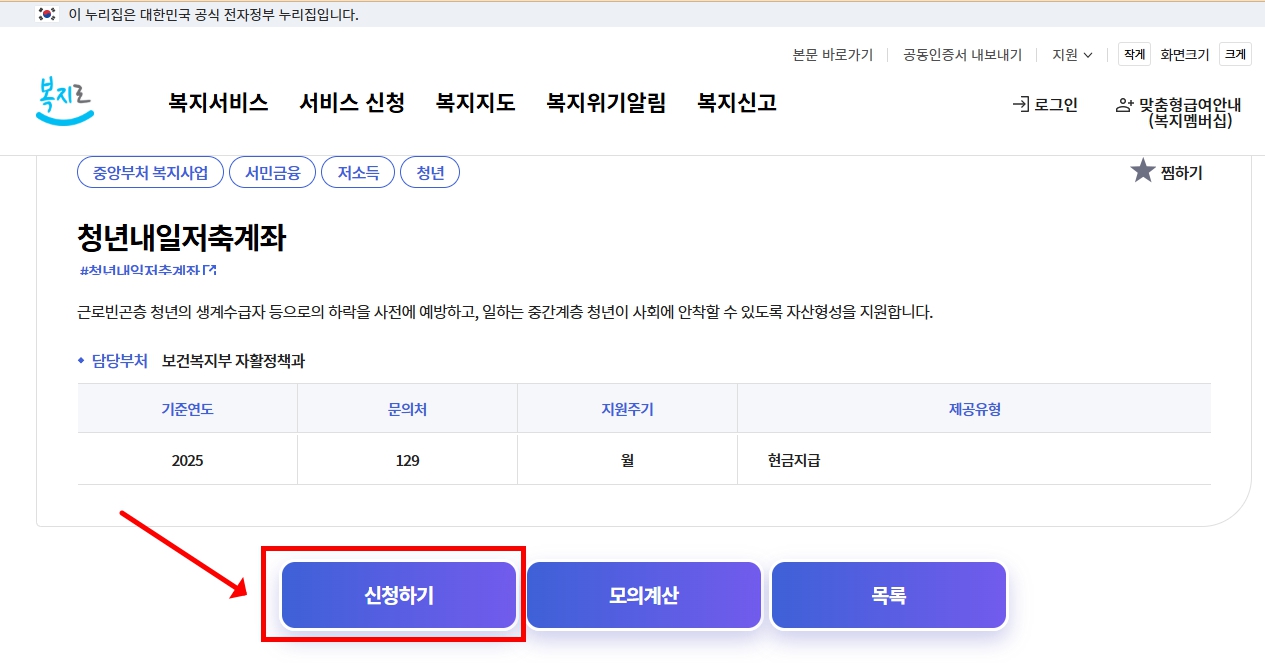The image size is (1265, 663).
Task: Select the 저소득 tag
Action: pyautogui.click(x=358, y=172)
